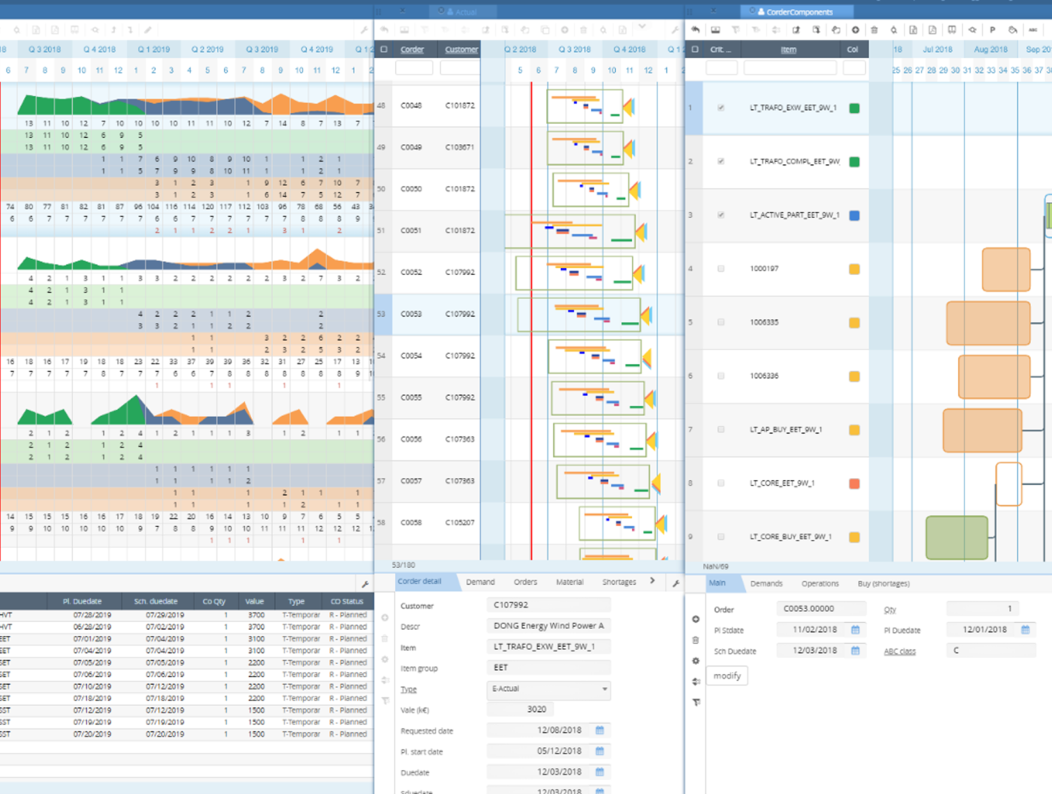
Task: Toggle select-all checkbox in Corder column header
Action: (x=384, y=49)
